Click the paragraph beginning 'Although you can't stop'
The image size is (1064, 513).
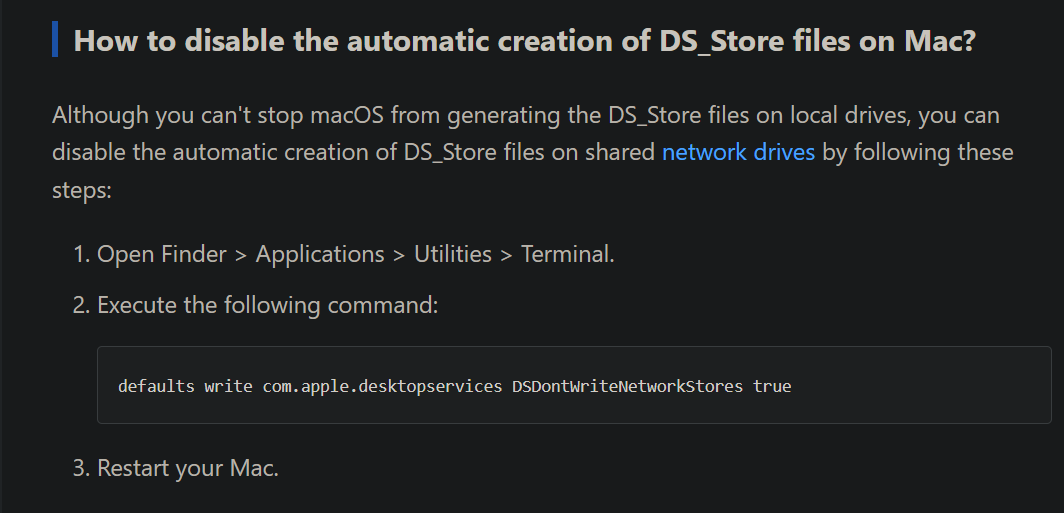click(533, 152)
